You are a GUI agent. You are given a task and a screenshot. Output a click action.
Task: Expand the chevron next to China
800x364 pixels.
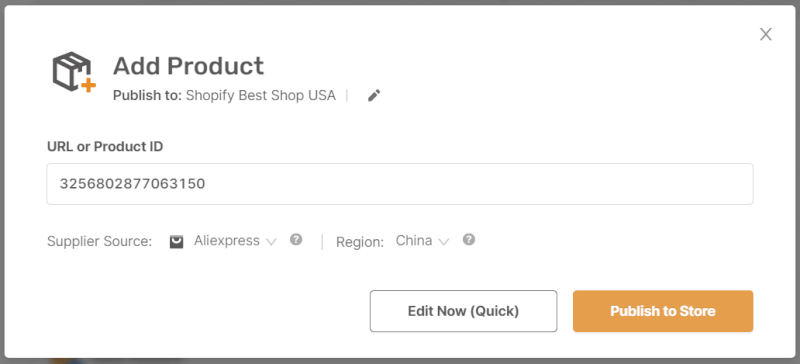tap(444, 242)
